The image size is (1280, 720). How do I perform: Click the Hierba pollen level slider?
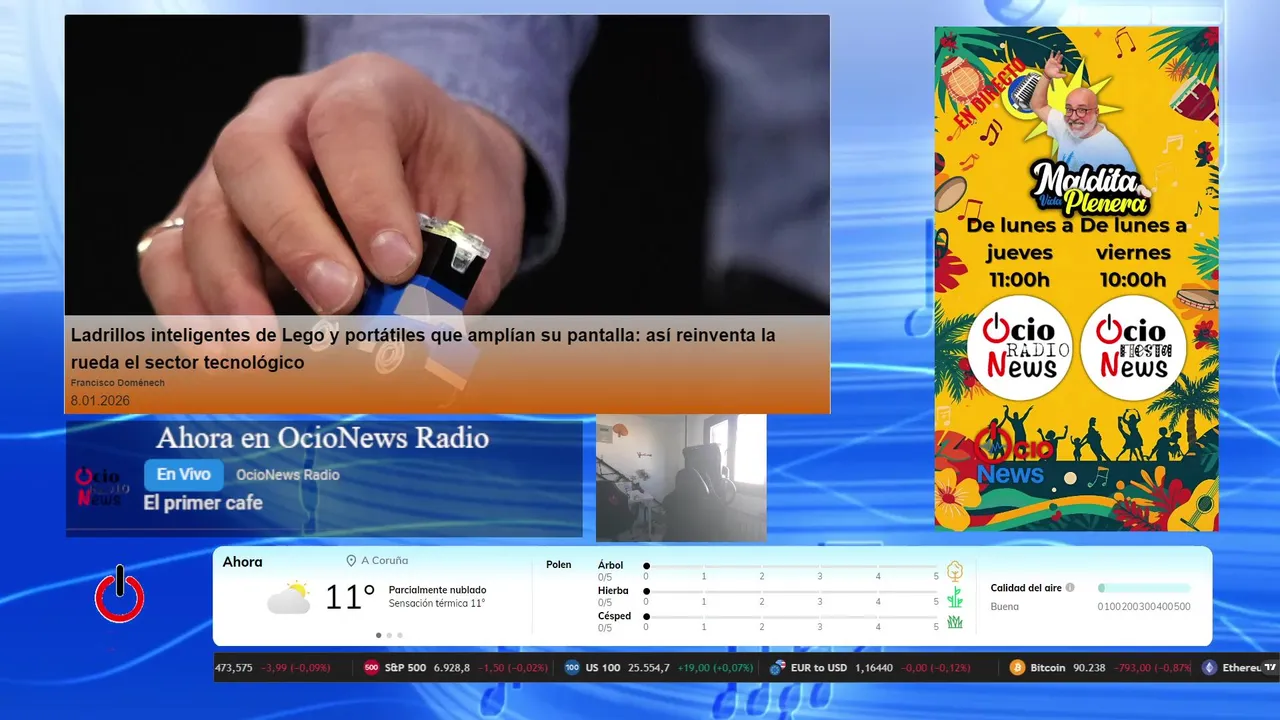pyautogui.click(x=792, y=592)
